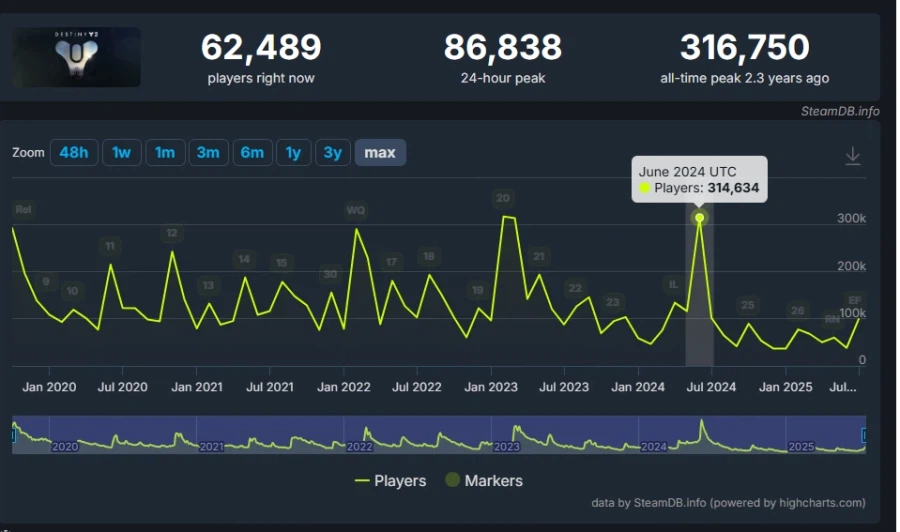This screenshot has width=900, height=532.
Task: Click the season '12' marker badge
Action: pyautogui.click(x=172, y=234)
